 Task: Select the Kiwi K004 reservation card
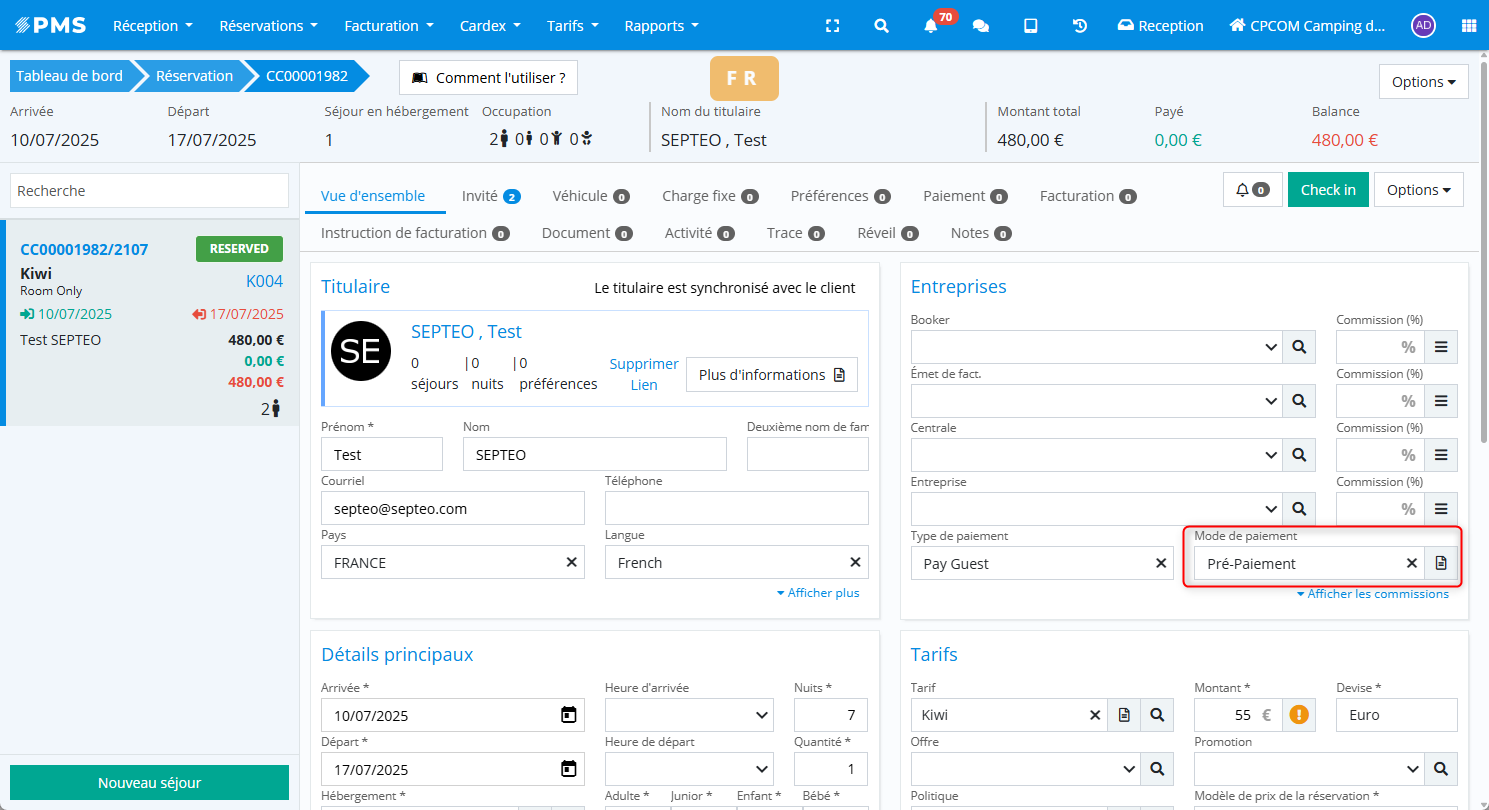(x=151, y=322)
